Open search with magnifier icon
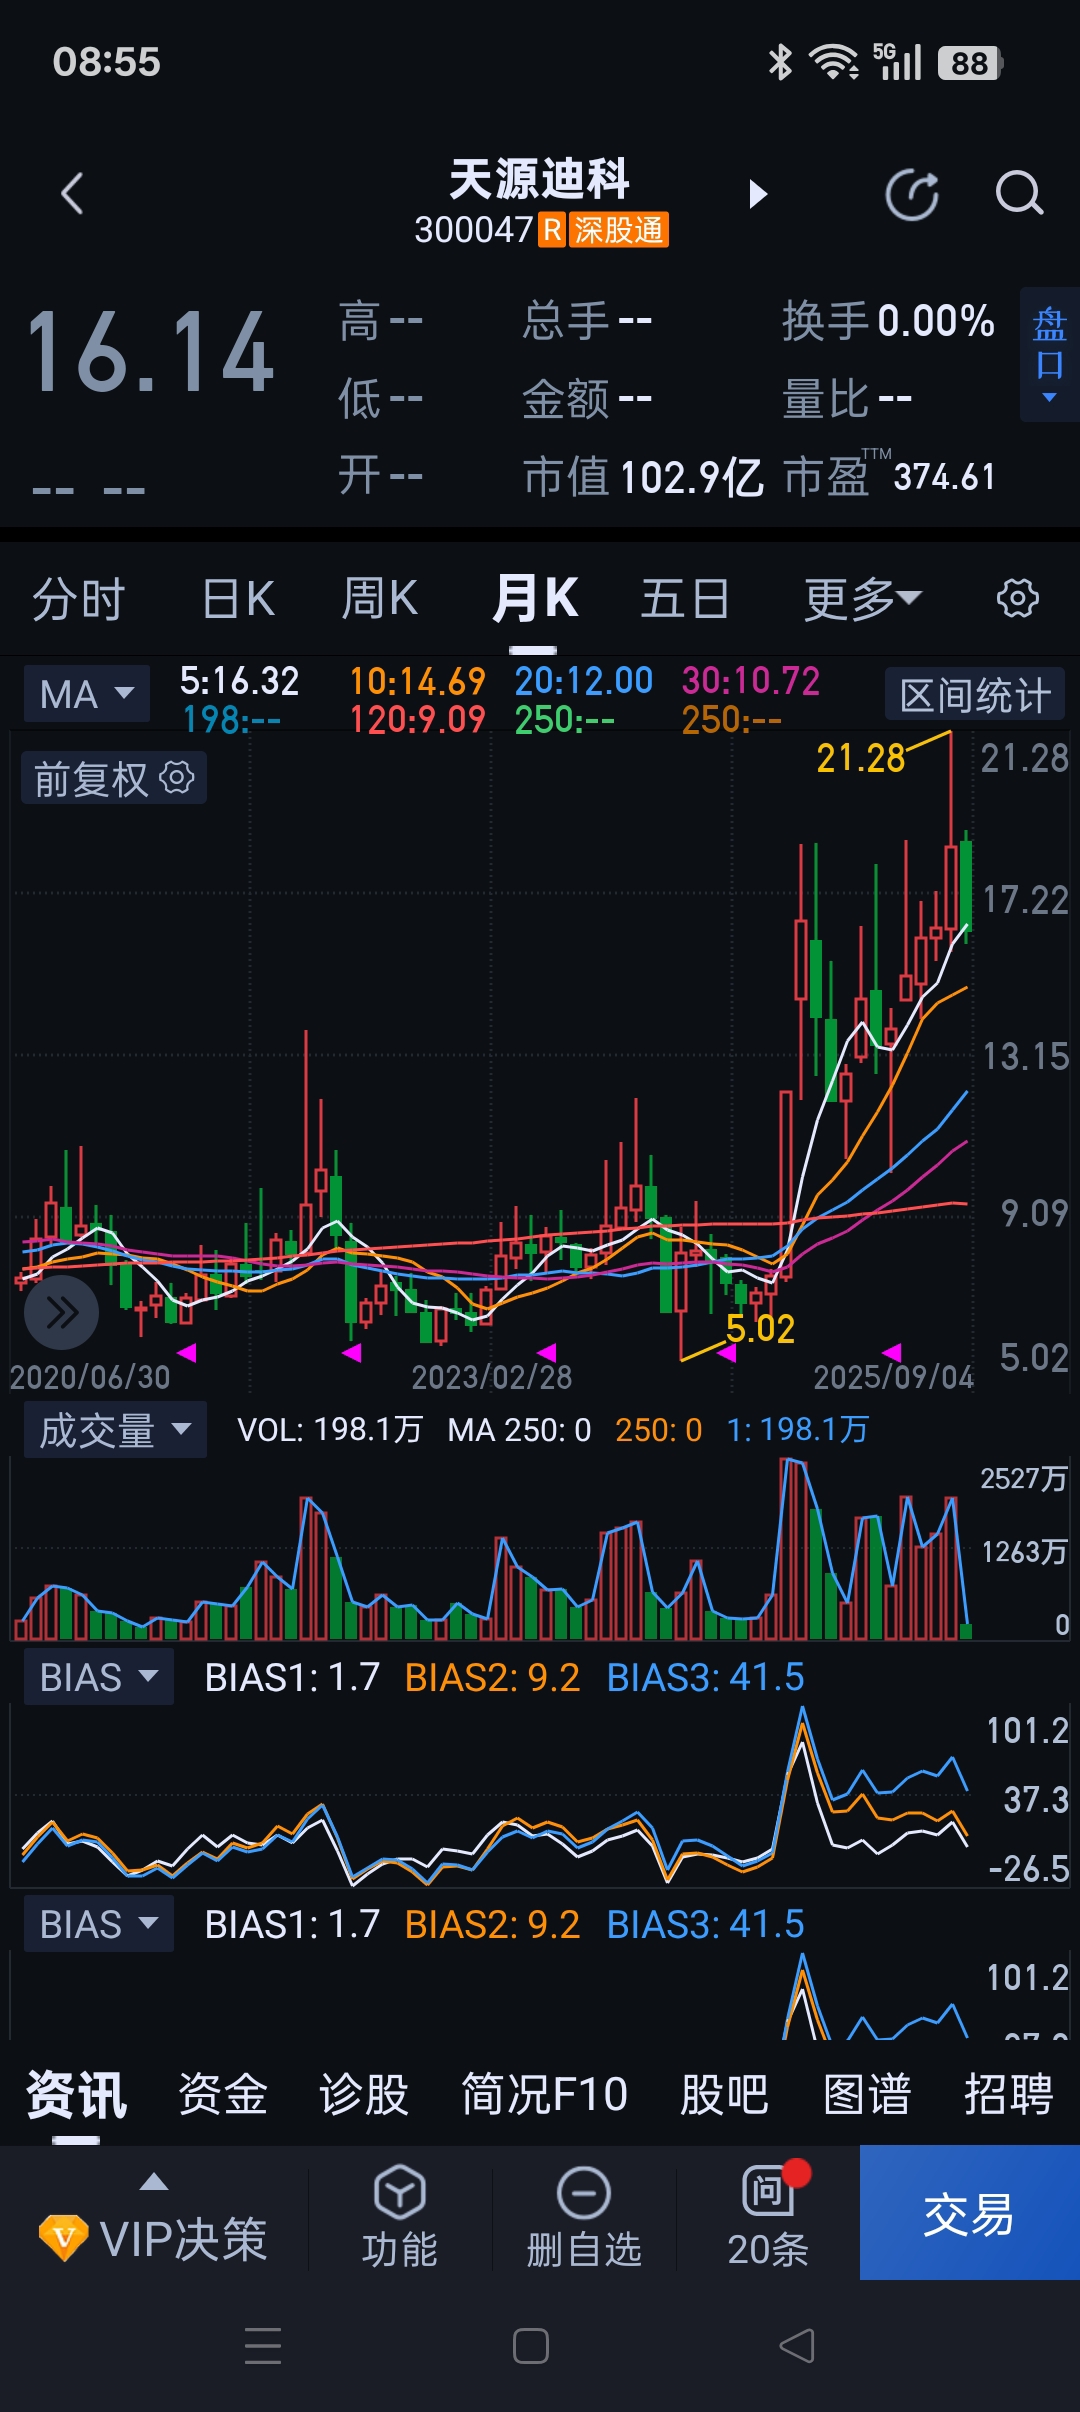The width and height of the screenshot is (1080, 2412). 1019,193
